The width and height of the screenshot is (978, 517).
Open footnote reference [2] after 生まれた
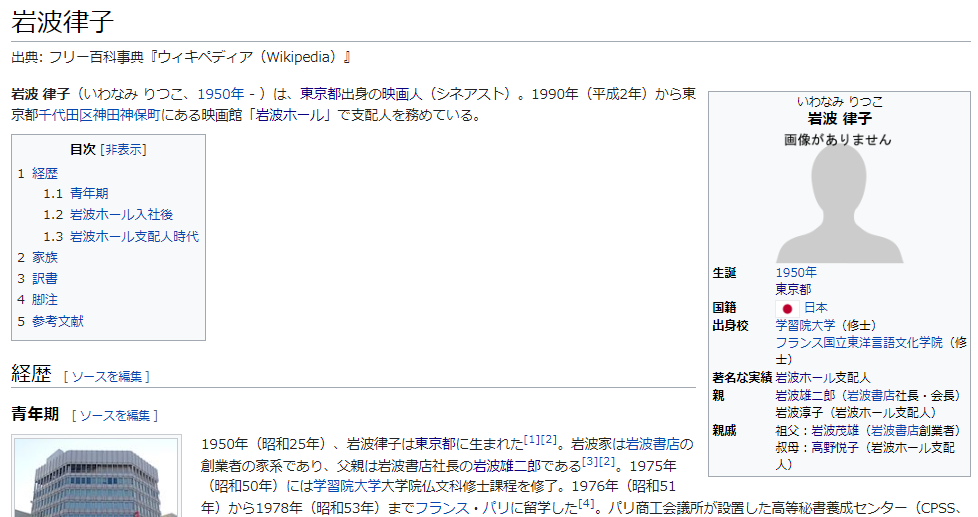pyautogui.click(x=548, y=440)
